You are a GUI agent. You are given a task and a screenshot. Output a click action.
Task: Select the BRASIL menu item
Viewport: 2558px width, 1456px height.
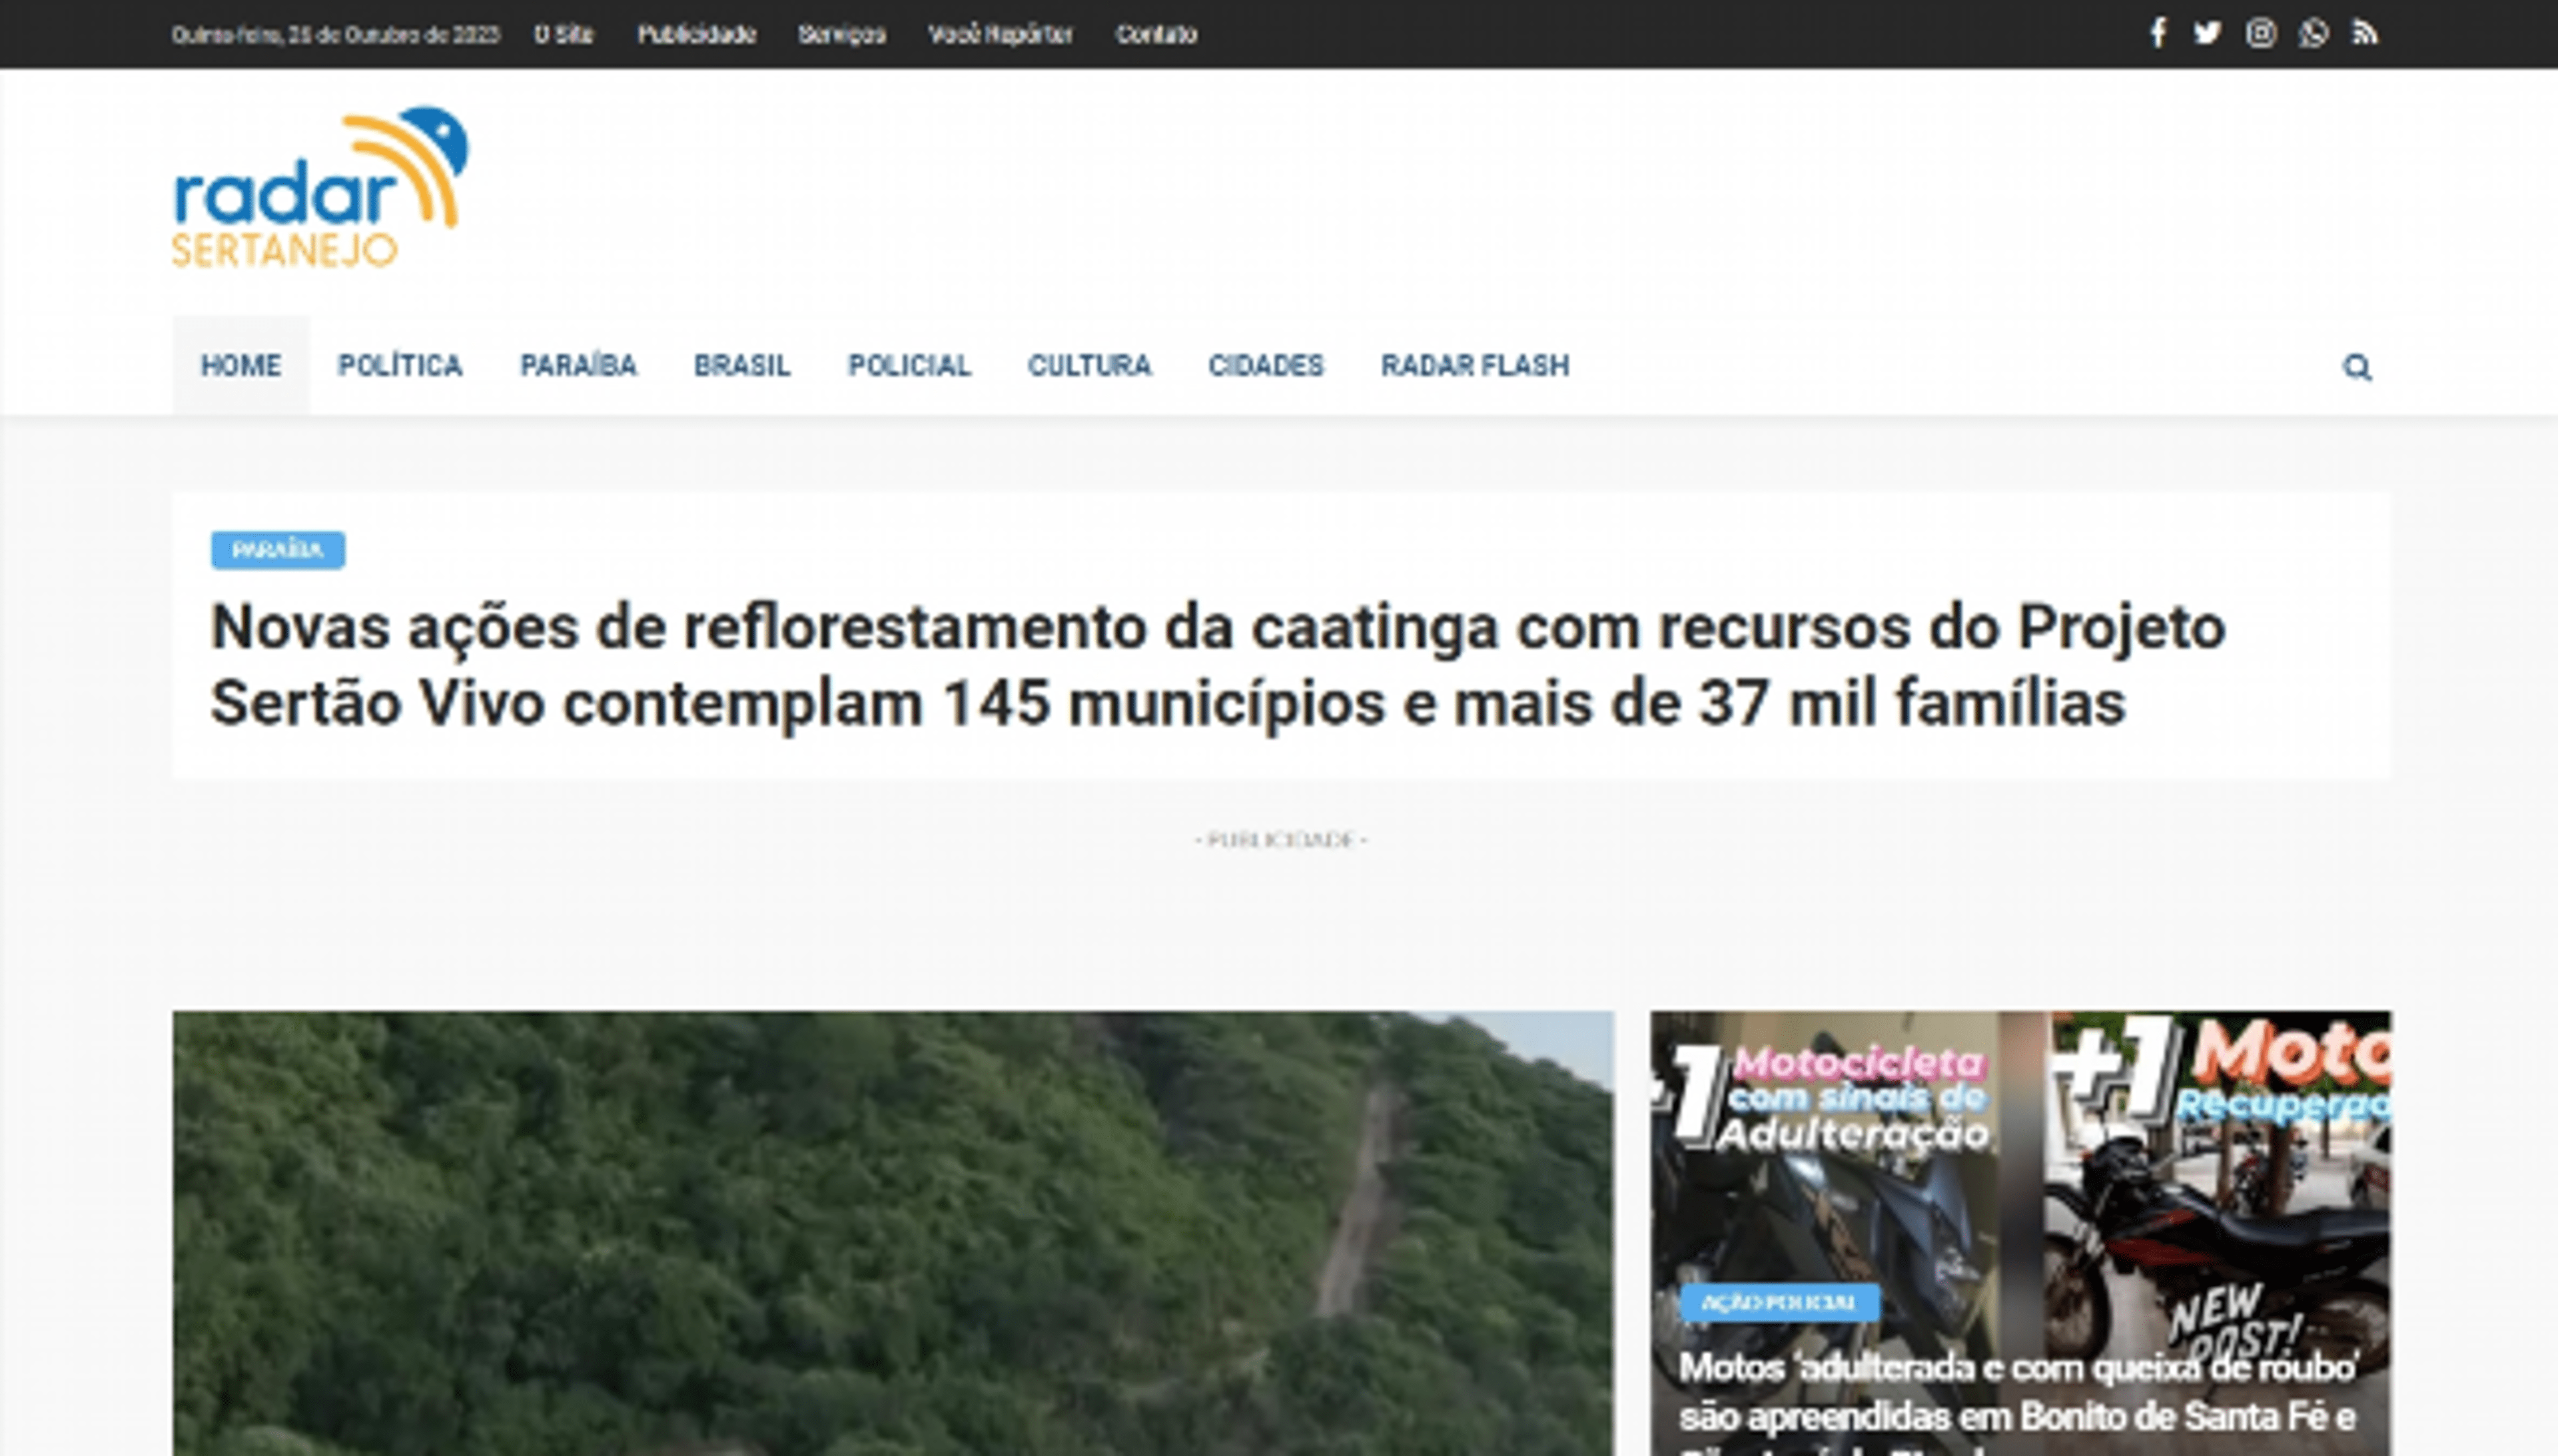pos(741,366)
